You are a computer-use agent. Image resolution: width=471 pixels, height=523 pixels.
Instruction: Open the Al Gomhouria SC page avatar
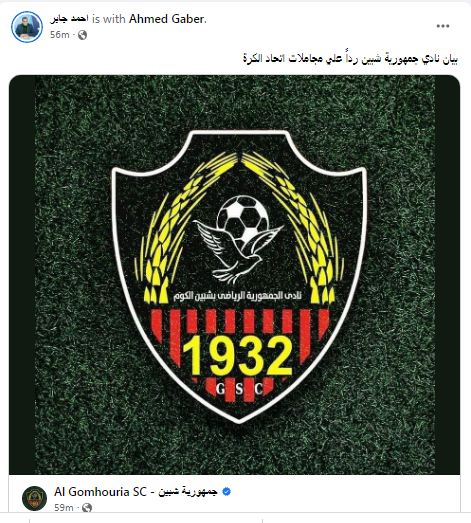tap(34, 498)
